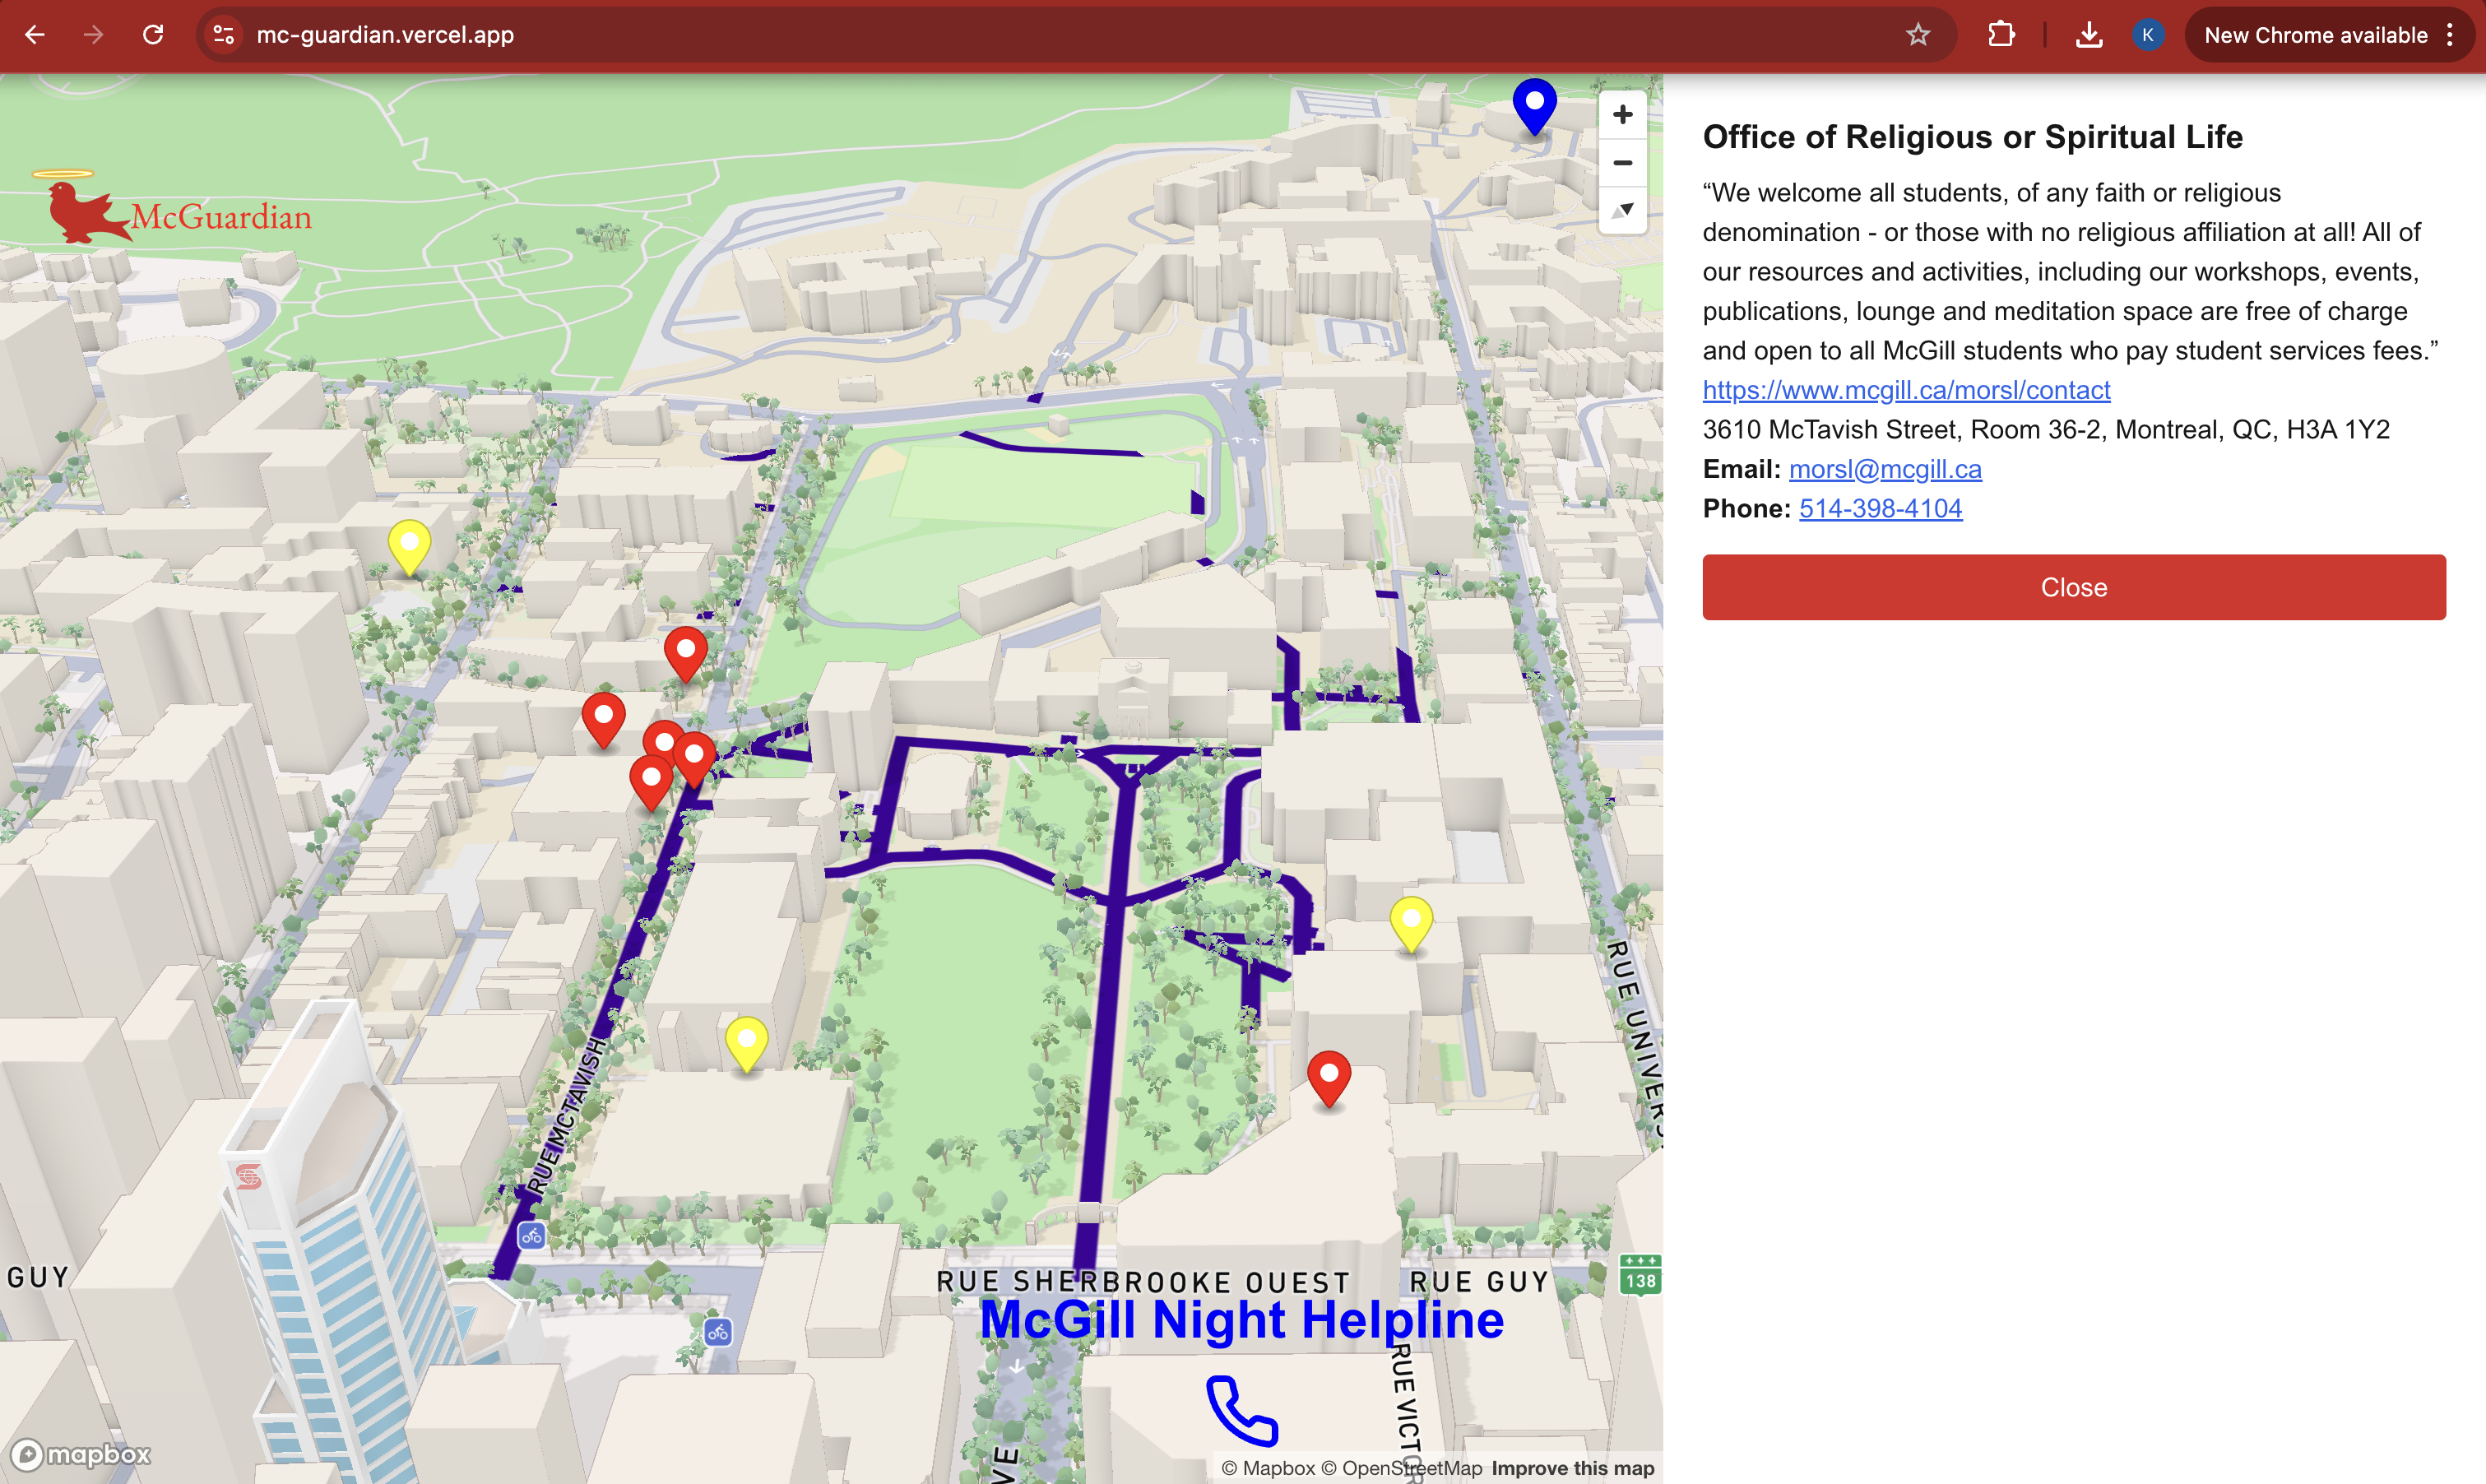Click the yellow pin near Rue McTavish label
This screenshot has height=1484, width=2486.
point(746,1041)
